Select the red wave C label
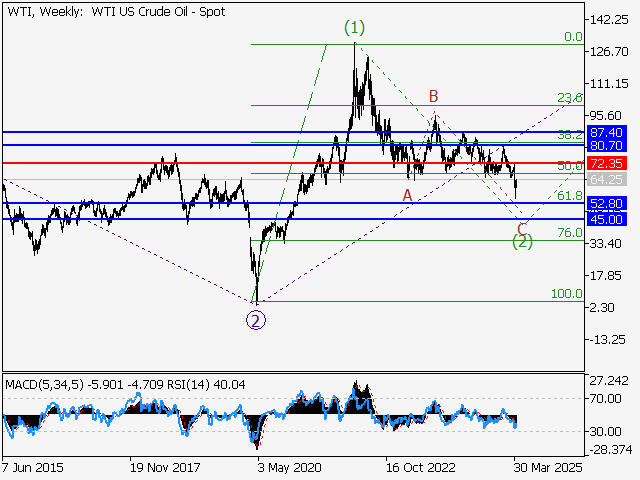The height and width of the screenshot is (480, 640). tap(522, 226)
